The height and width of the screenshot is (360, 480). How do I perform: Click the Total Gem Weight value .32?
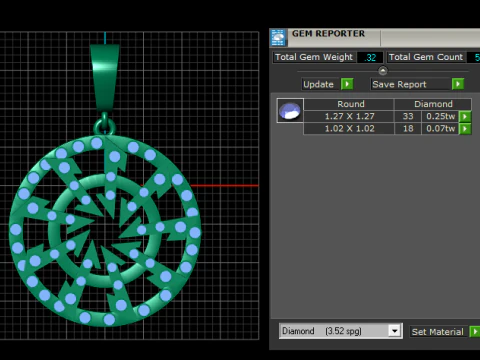(370, 57)
